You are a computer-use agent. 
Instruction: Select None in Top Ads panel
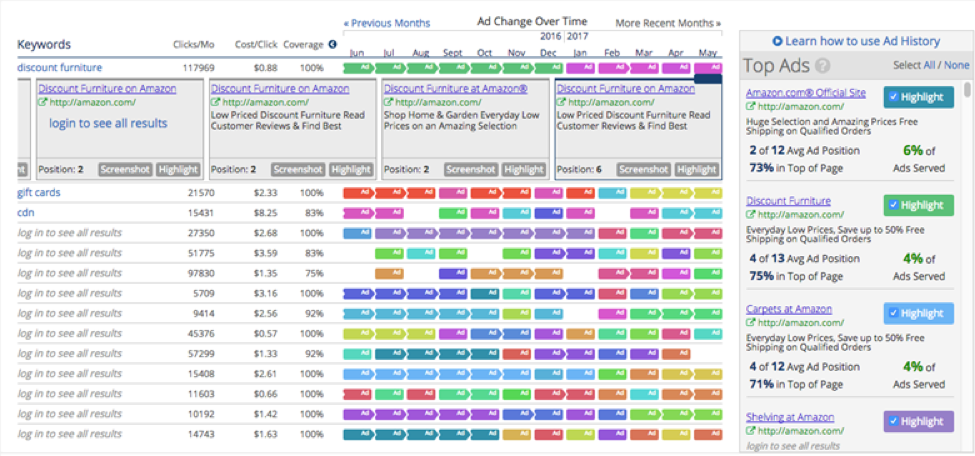[x=957, y=65]
